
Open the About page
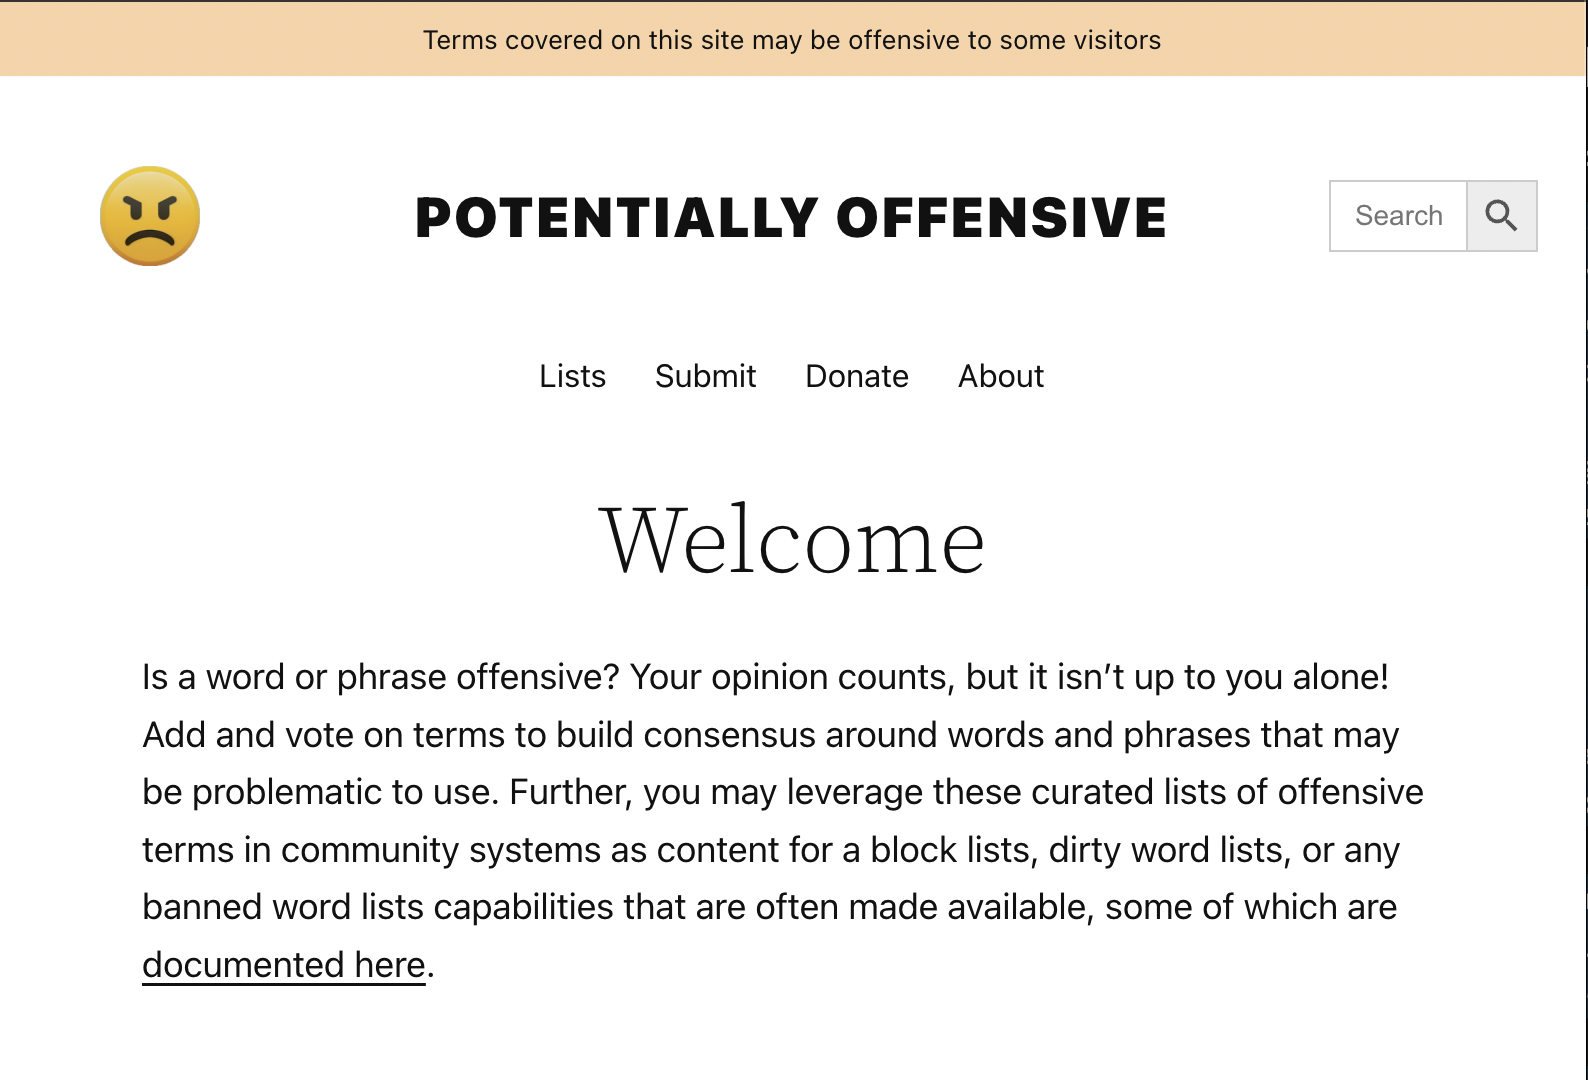point(1001,376)
